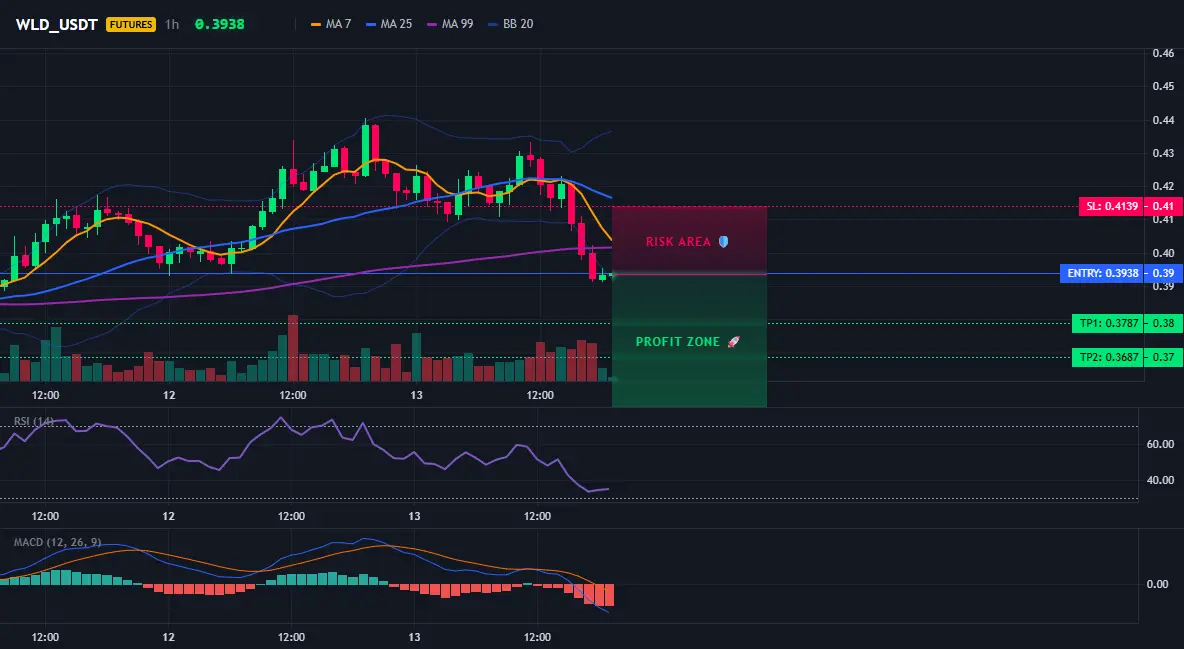The image size is (1184, 649).
Task: Click the '12' date label on price chart axis
Action: coord(169,395)
